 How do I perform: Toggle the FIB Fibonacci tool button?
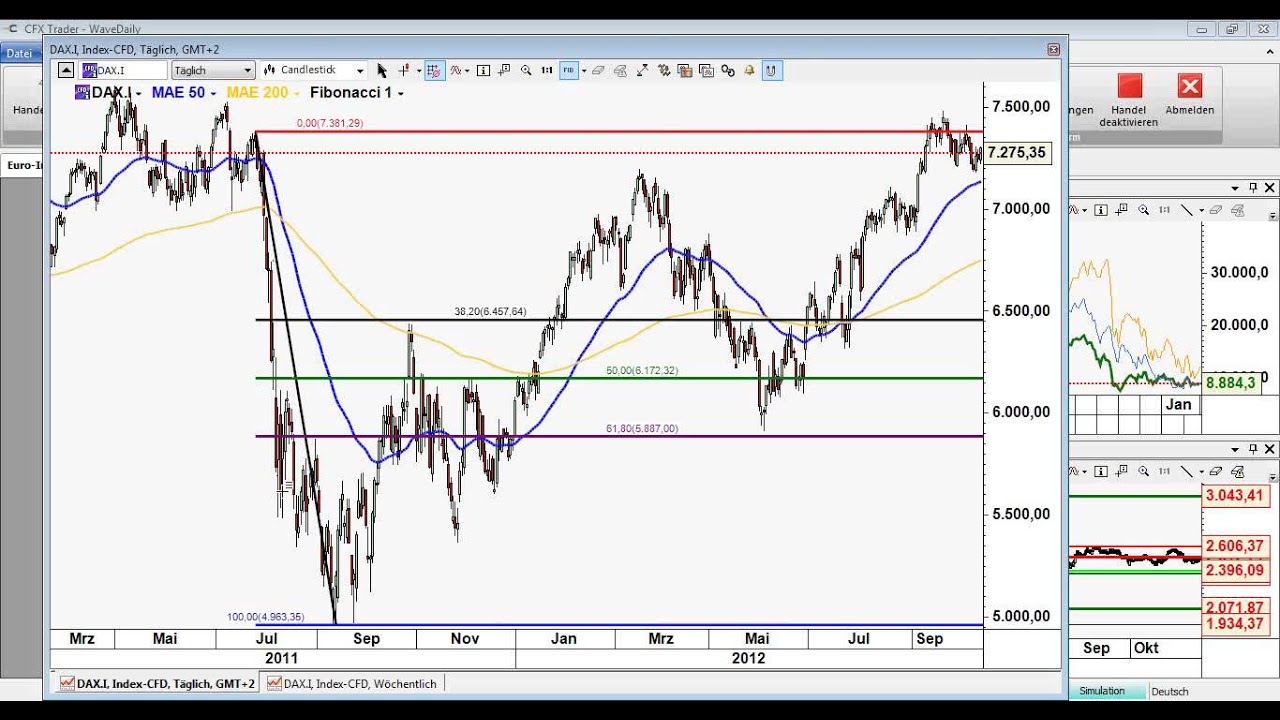pyautogui.click(x=568, y=71)
